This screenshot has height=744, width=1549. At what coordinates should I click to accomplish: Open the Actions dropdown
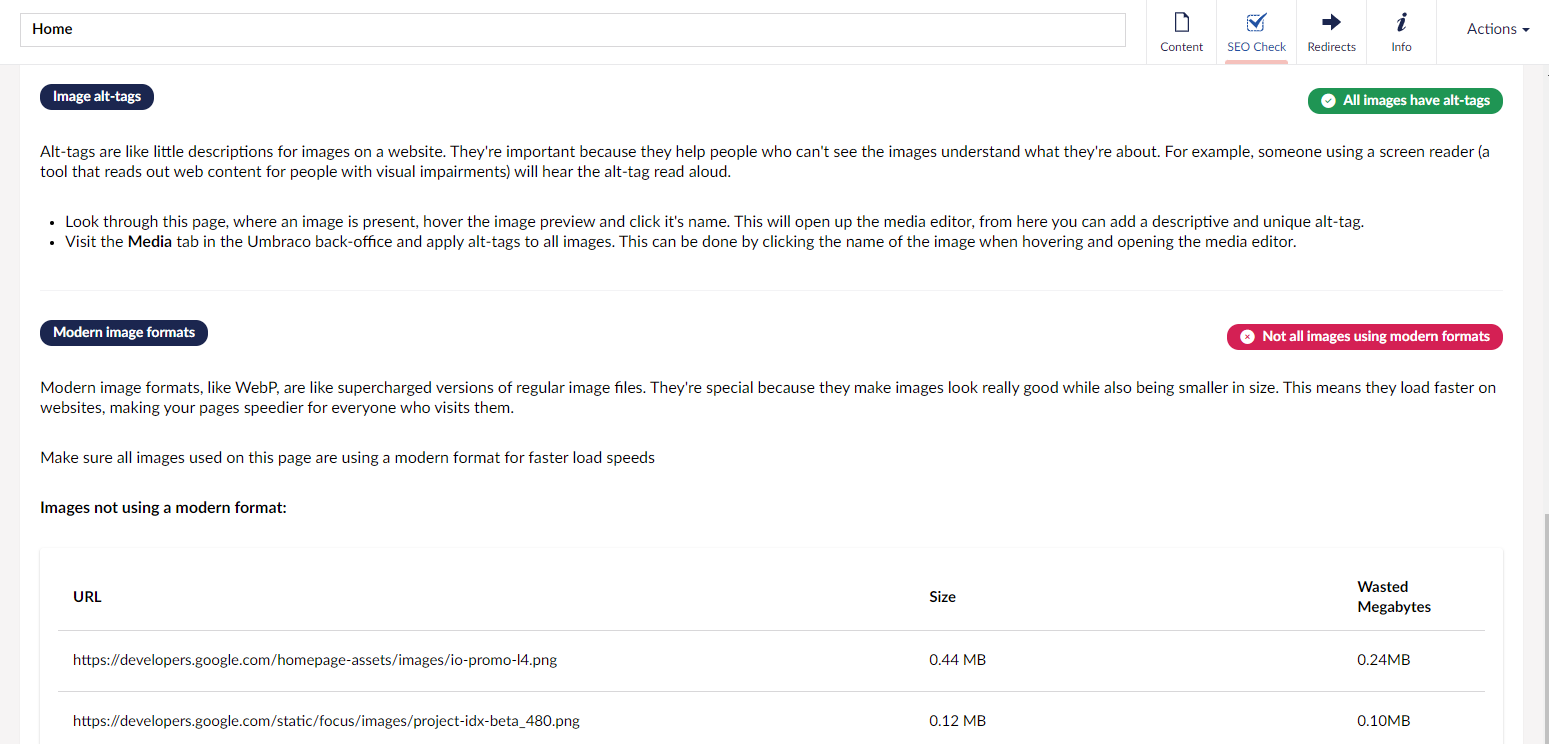point(1497,29)
